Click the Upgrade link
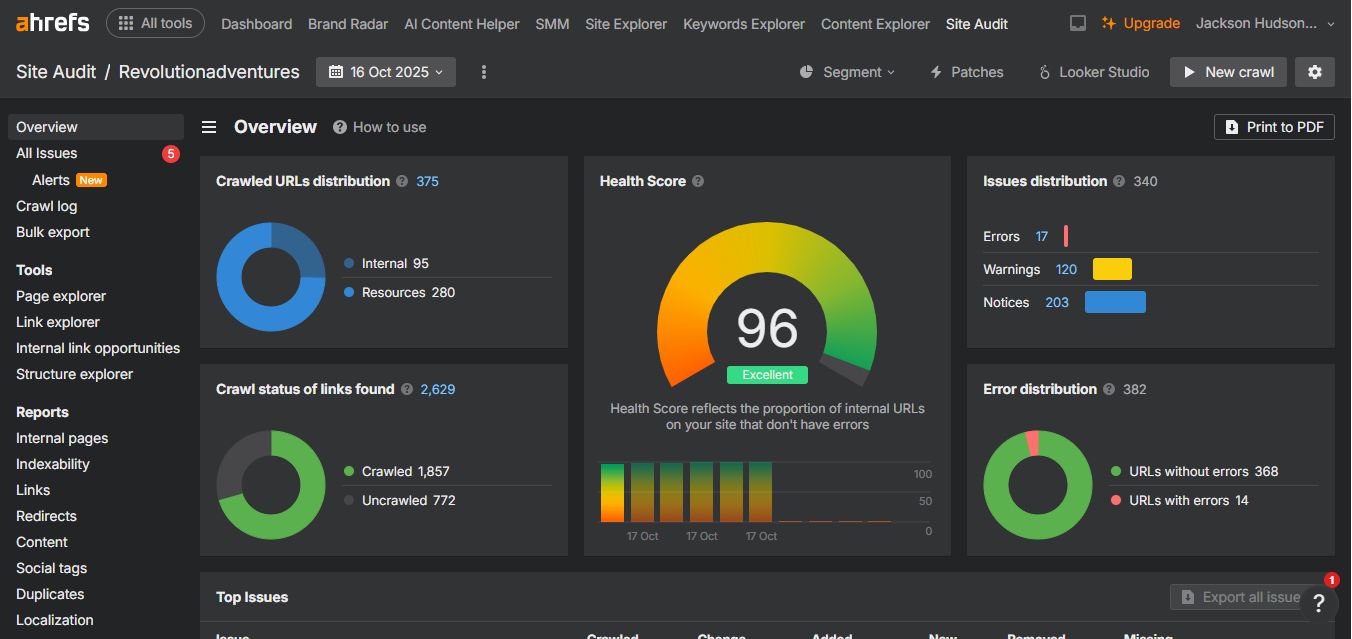This screenshot has height=639, width=1352. [1141, 23]
